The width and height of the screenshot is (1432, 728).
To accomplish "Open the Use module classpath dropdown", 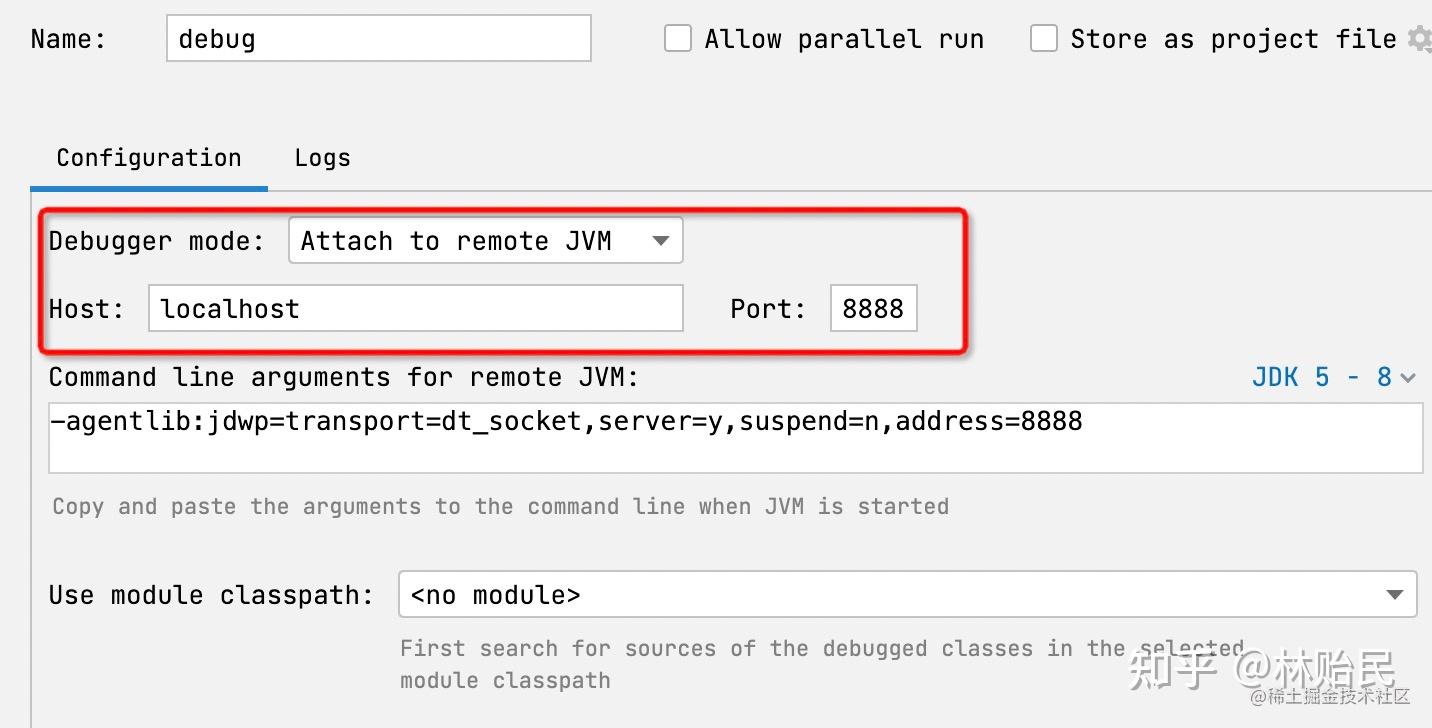I will 906,595.
